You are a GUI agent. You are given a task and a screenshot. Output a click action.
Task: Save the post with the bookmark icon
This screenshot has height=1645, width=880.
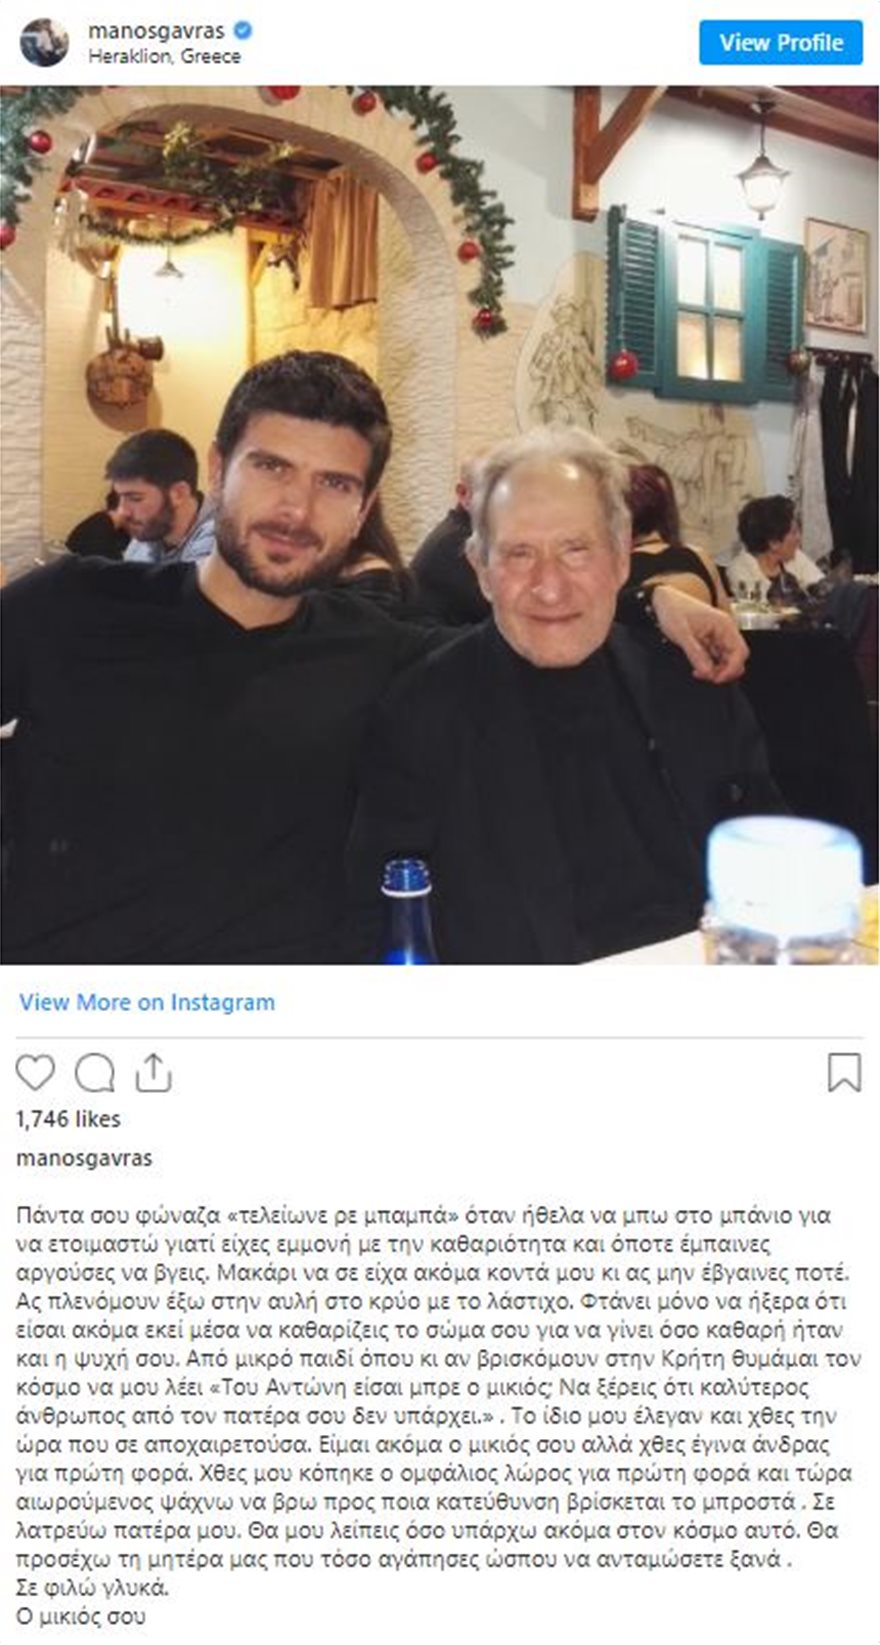coord(844,1072)
